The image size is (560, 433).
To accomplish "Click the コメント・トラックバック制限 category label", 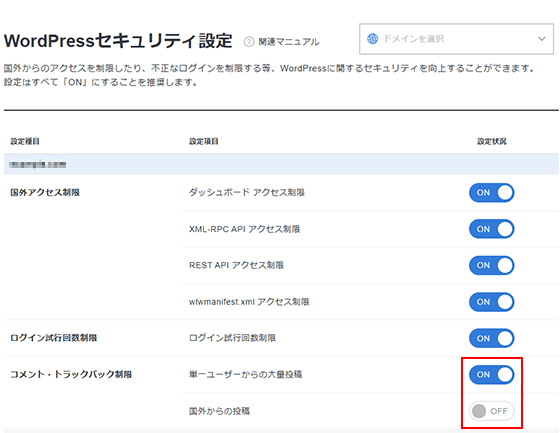I will pyautogui.click(x=71, y=374).
